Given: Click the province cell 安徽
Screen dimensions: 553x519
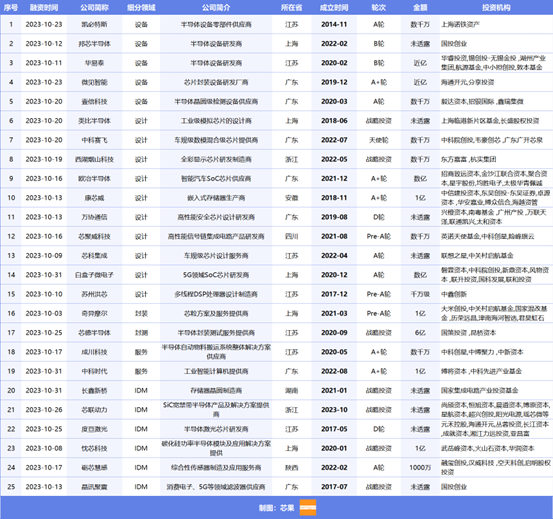Looking at the screenshot, I should (x=291, y=198).
